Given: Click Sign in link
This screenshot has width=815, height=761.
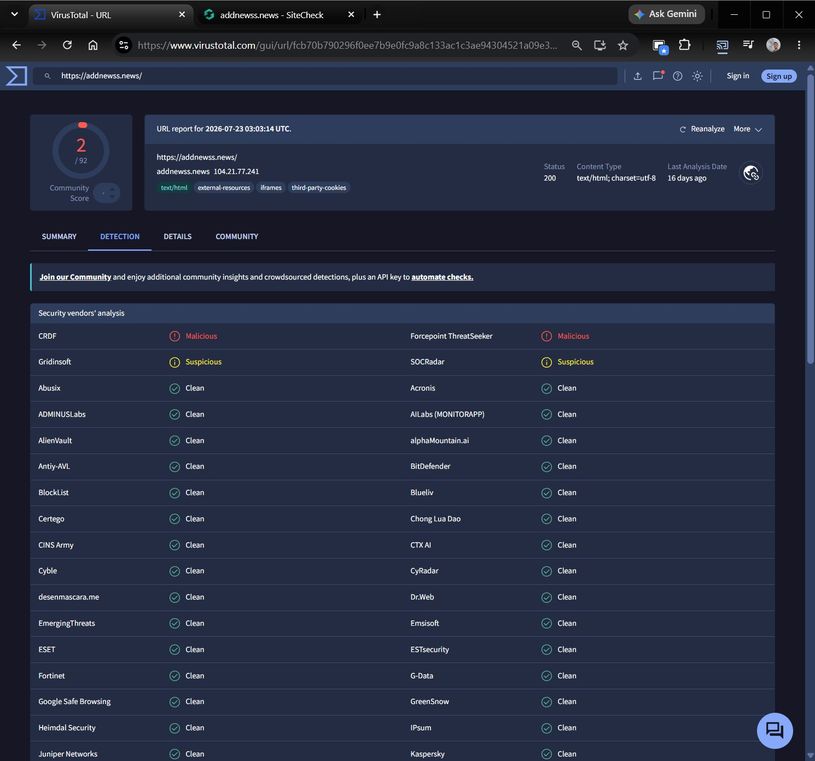Looking at the screenshot, I should 738,76.
